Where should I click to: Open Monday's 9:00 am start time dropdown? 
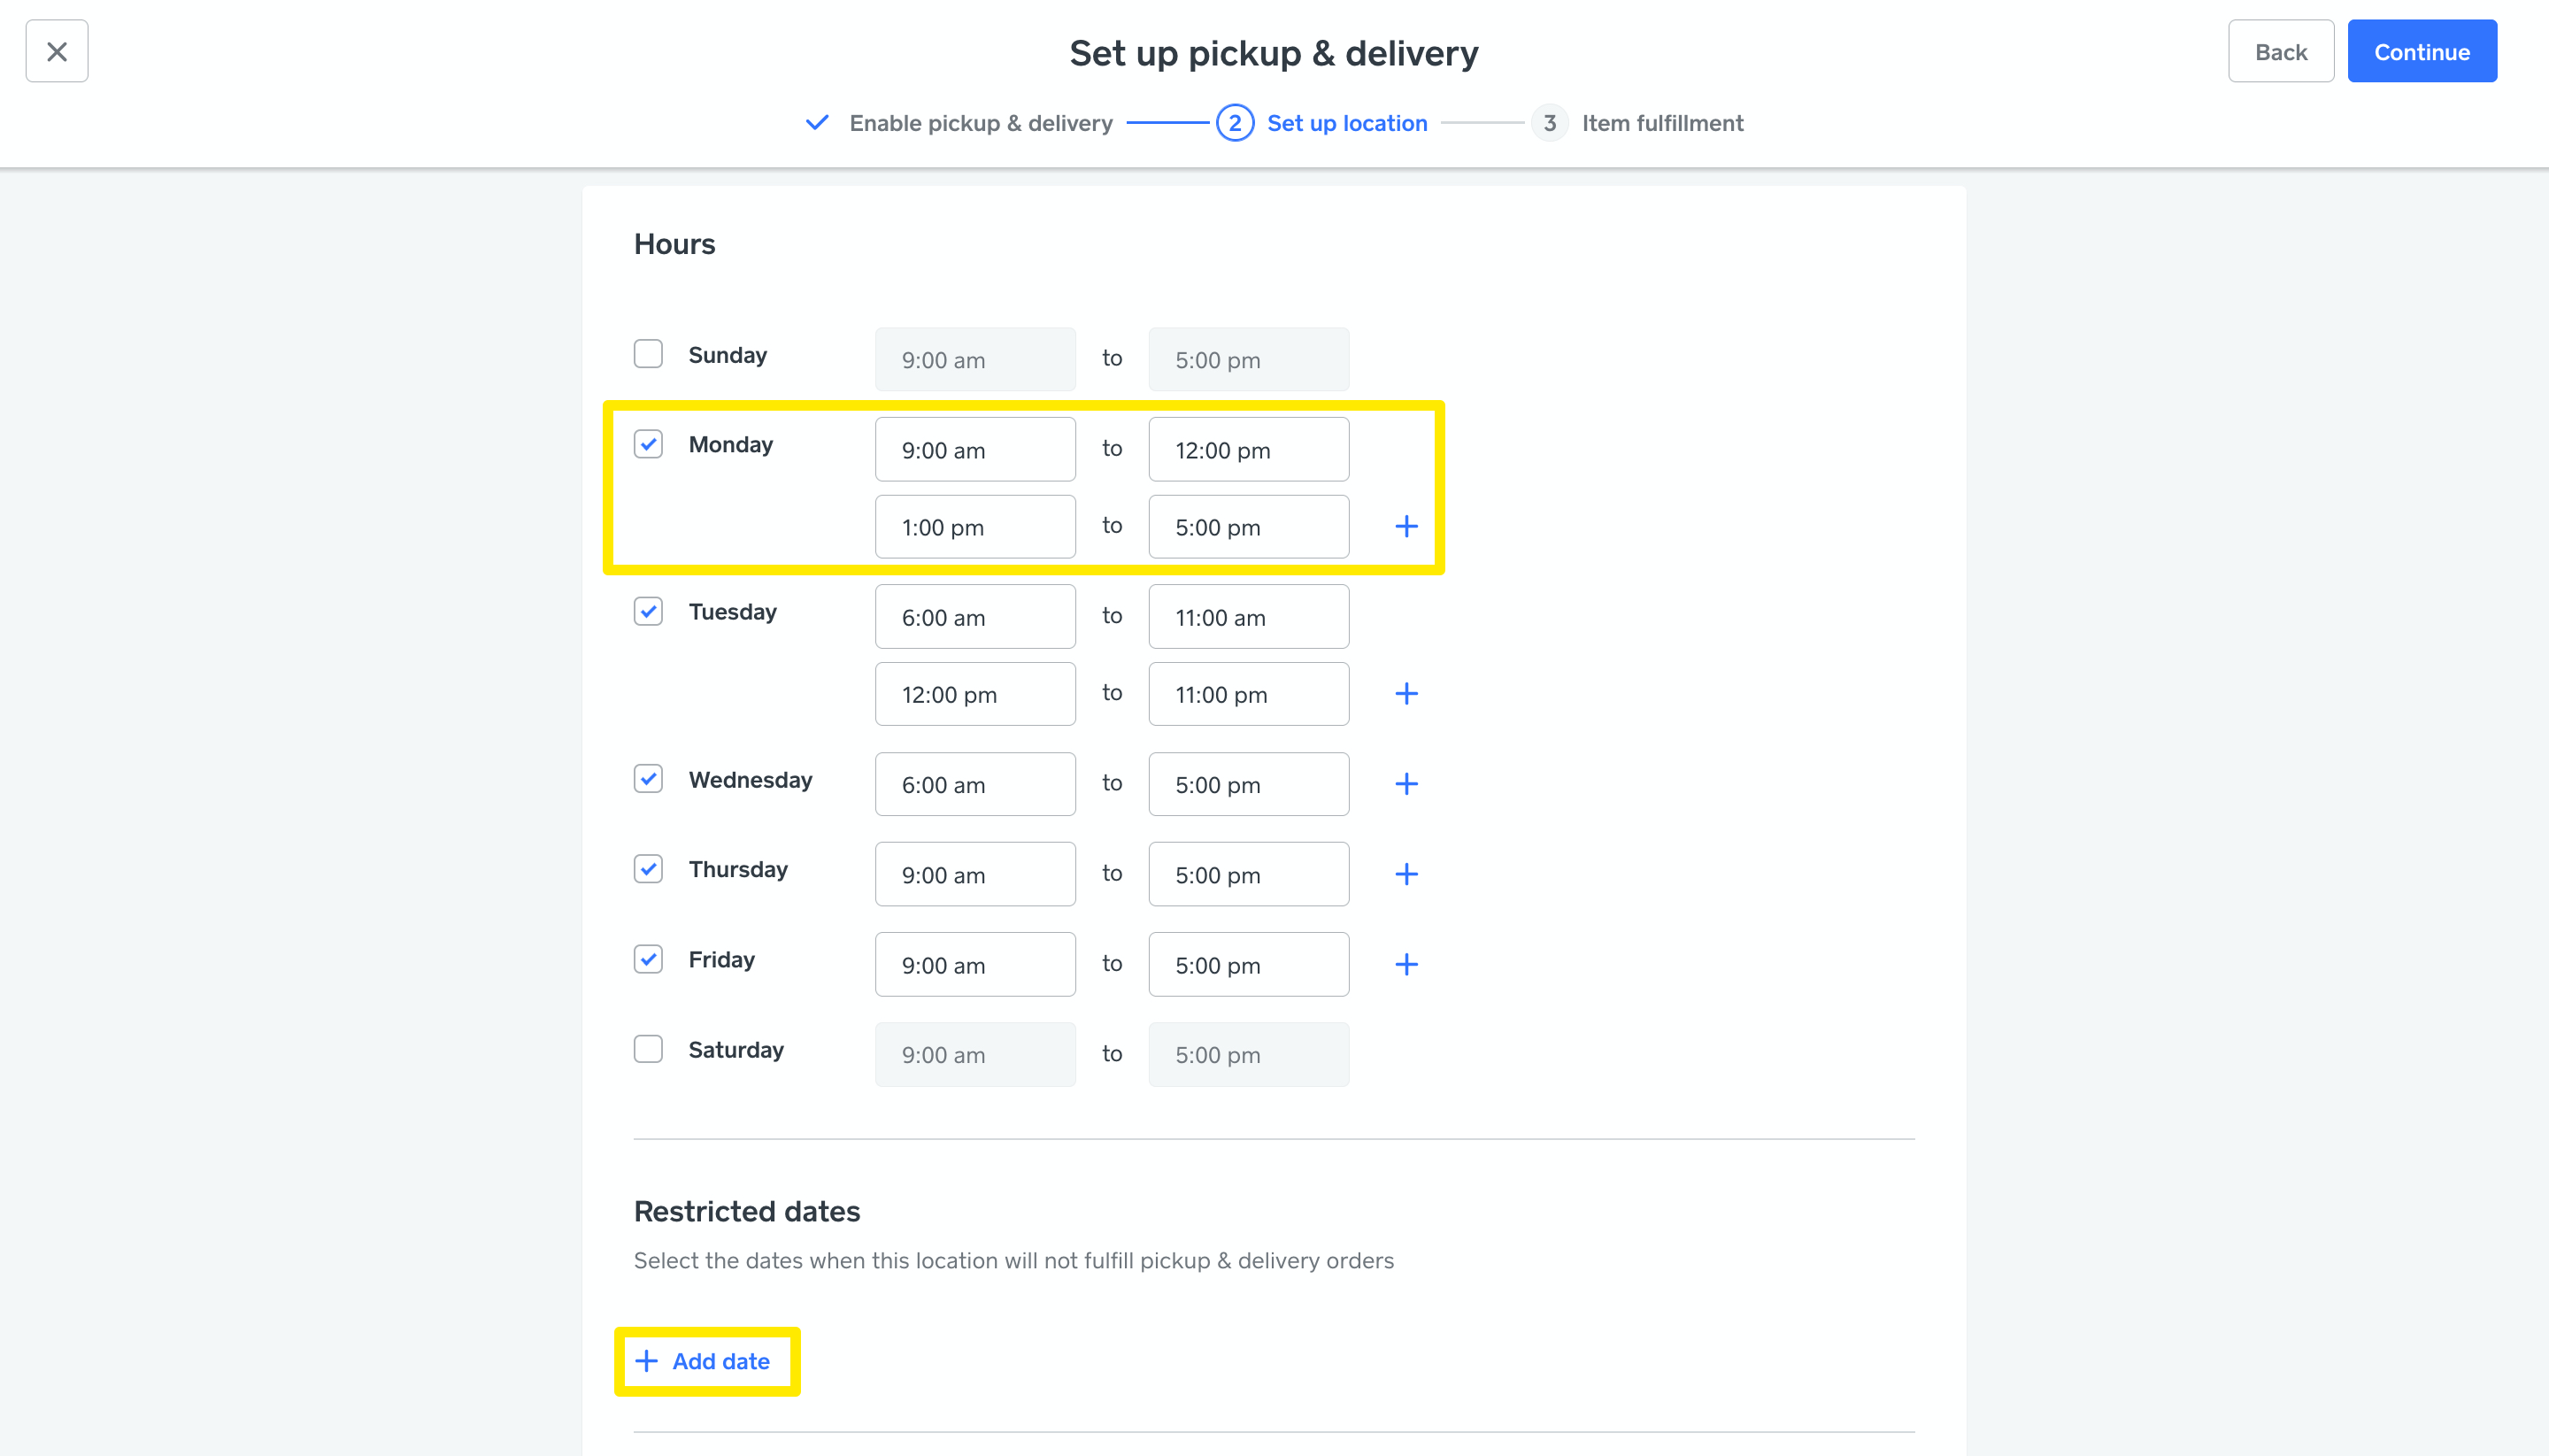pos(975,450)
